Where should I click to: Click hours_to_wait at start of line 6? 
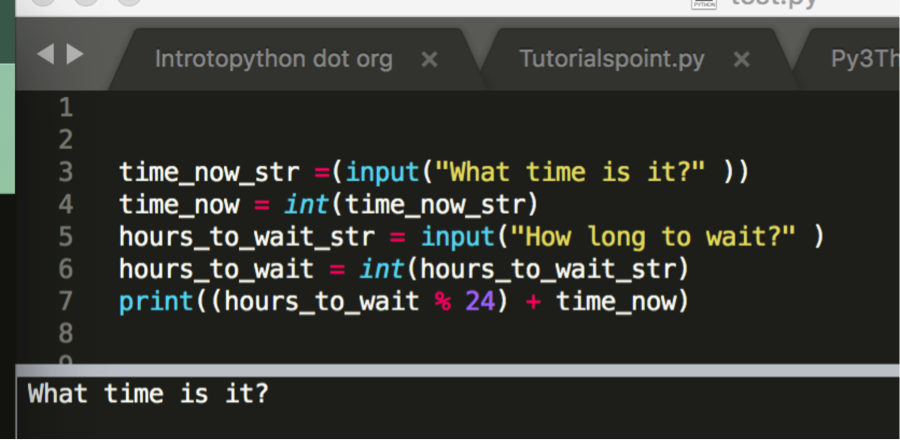coord(217,270)
